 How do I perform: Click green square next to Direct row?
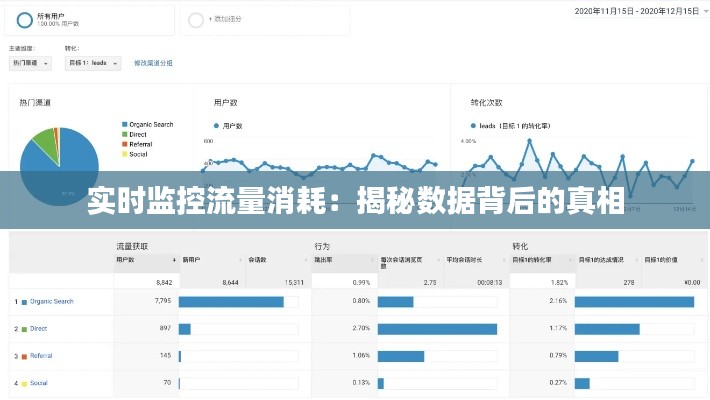coord(24,329)
